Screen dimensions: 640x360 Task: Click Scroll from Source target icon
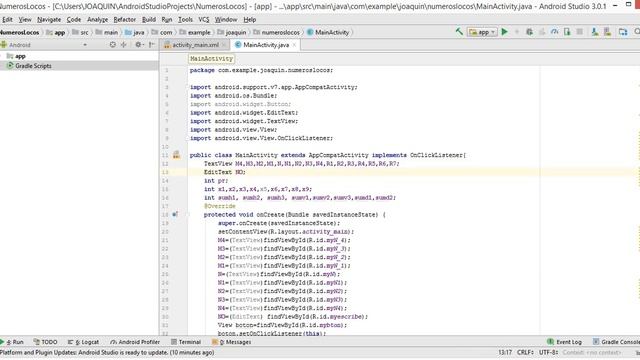113,45
